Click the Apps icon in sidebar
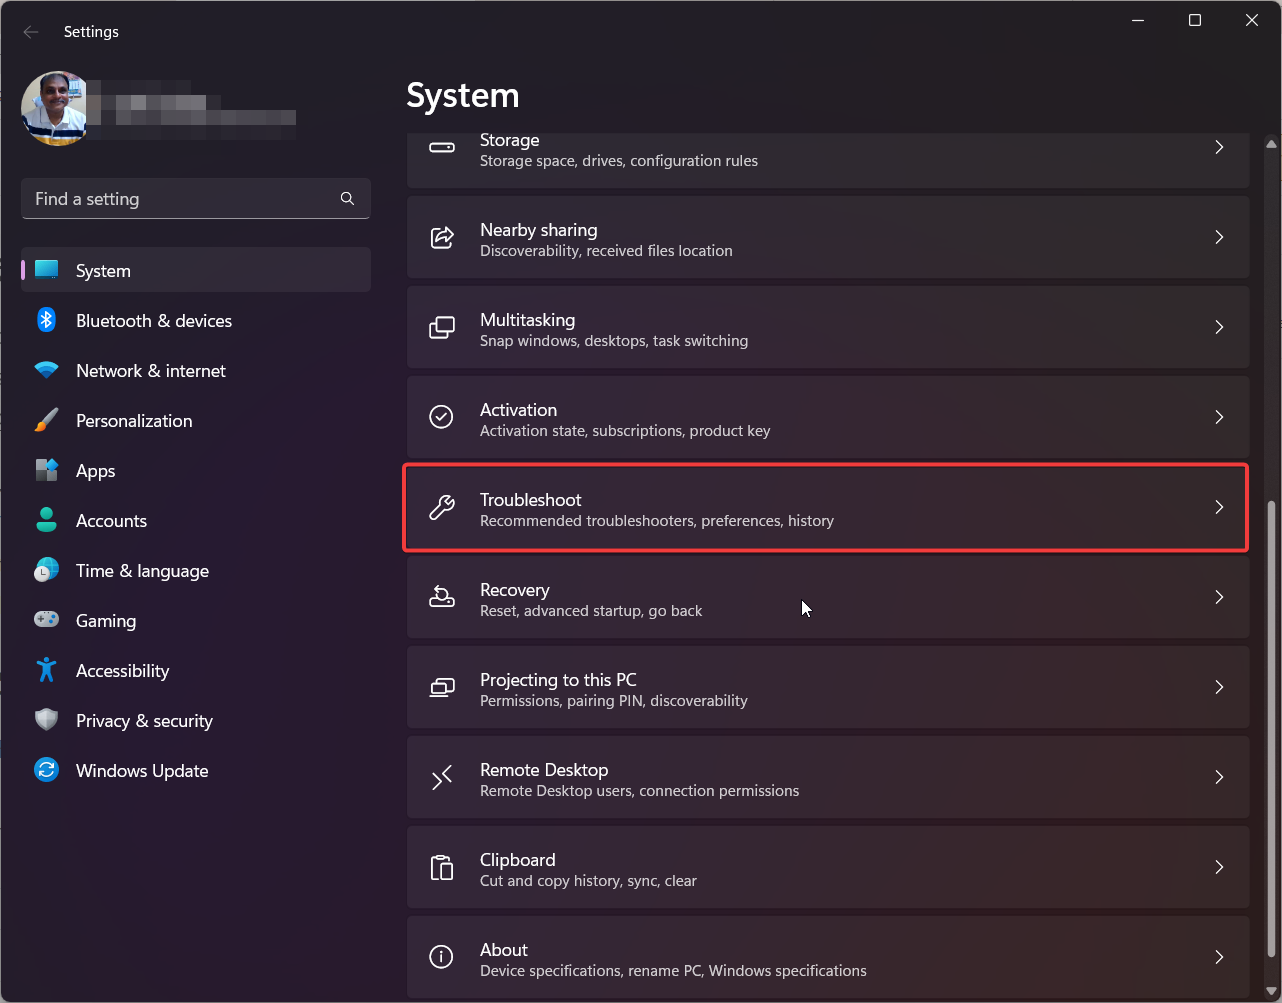The height and width of the screenshot is (1003, 1282). (x=47, y=470)
